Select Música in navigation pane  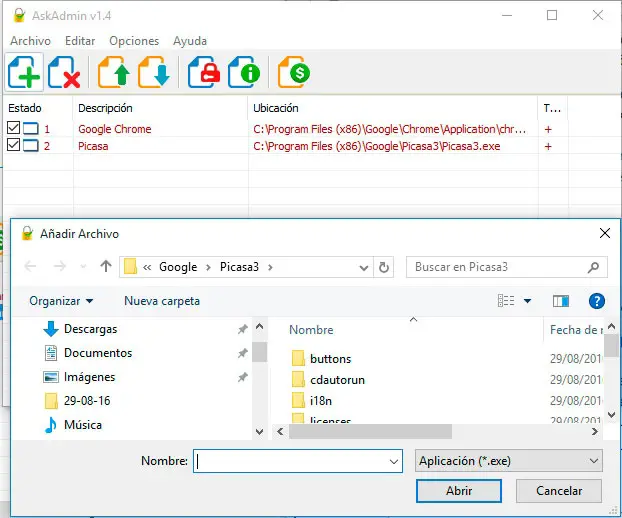point(83,425)
